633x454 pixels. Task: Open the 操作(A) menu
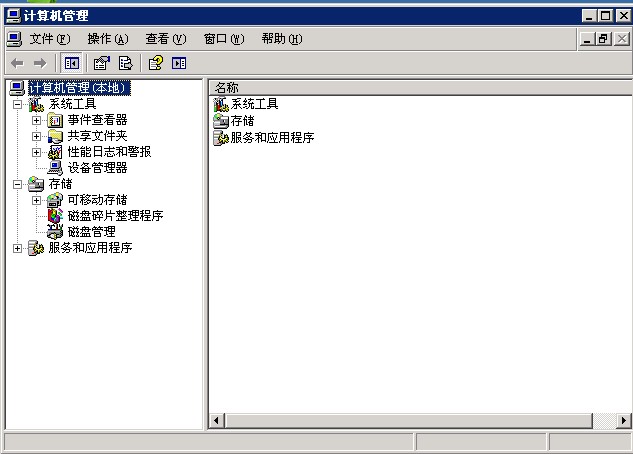pyautogui.click(x=108, y=39)
